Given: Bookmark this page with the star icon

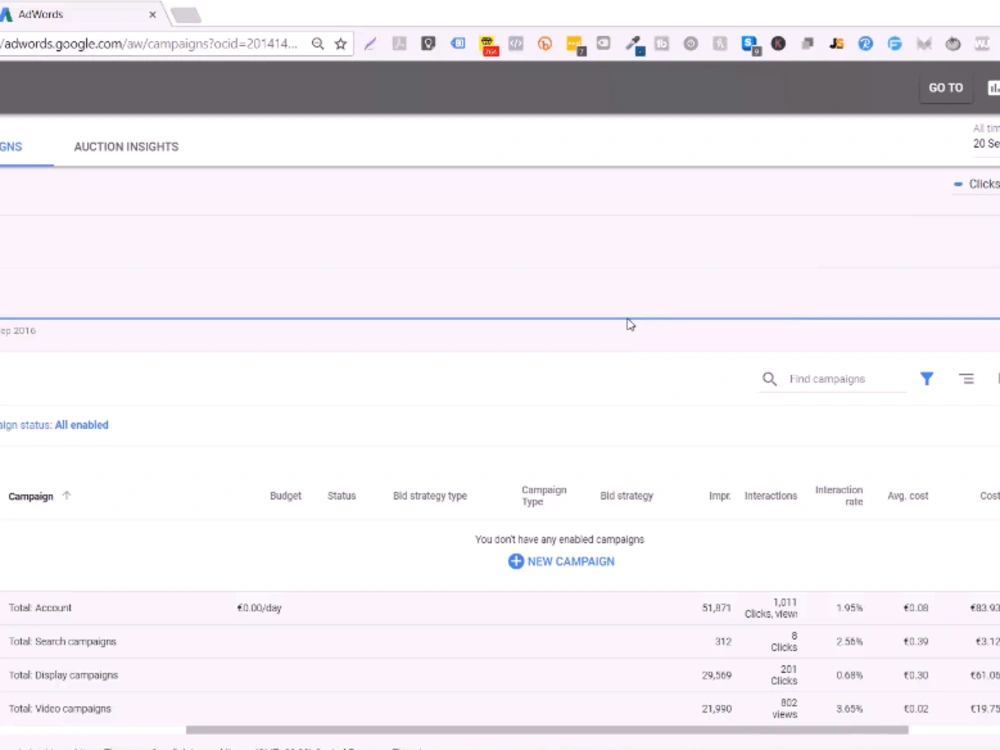Looking at the screenshot, I should pos(341,43).
